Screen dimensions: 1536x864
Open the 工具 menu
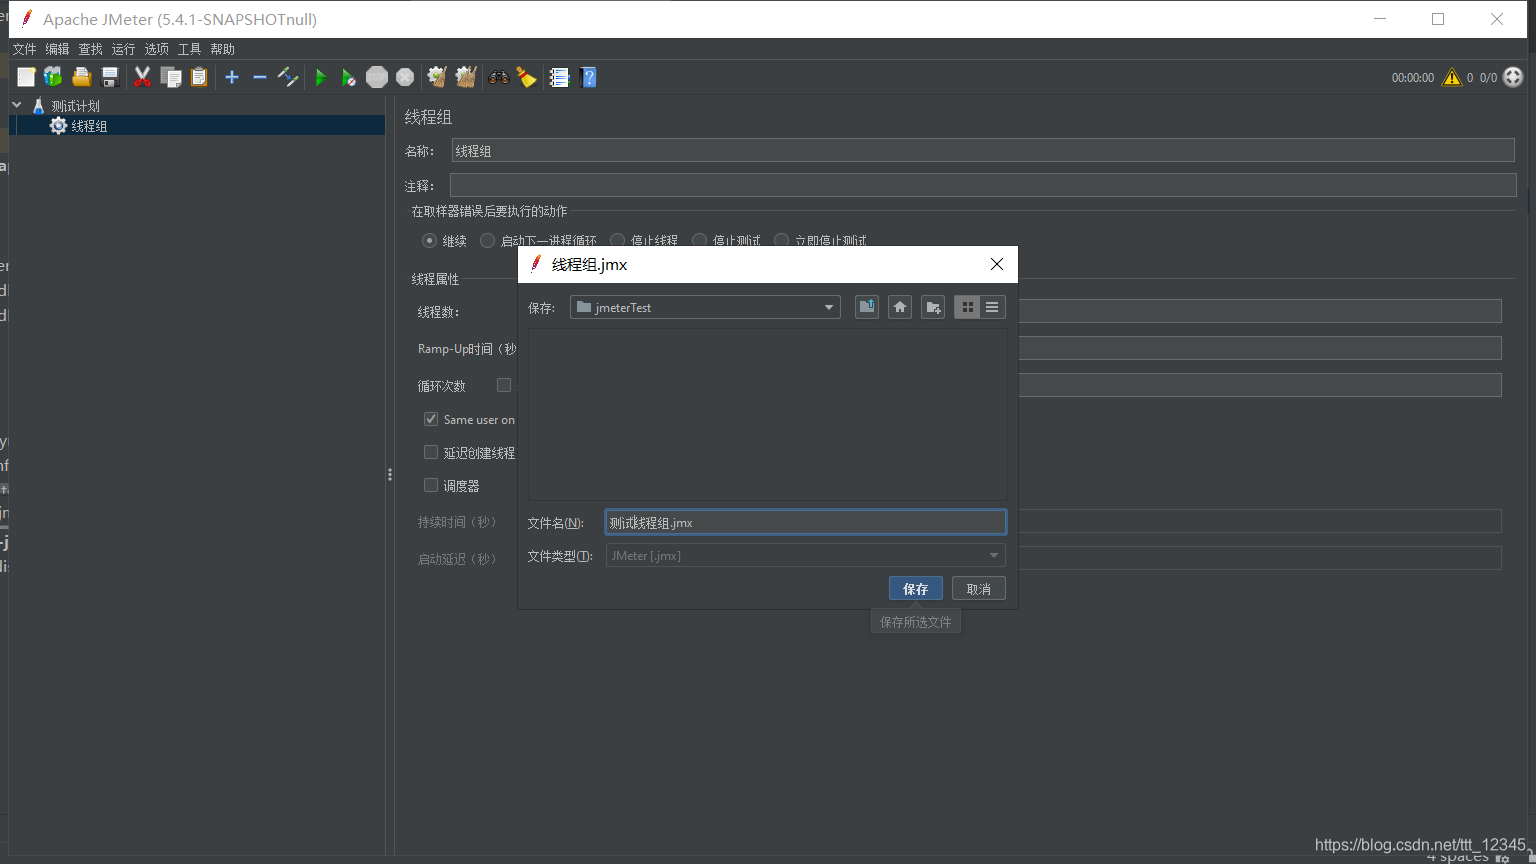point(189,49)
